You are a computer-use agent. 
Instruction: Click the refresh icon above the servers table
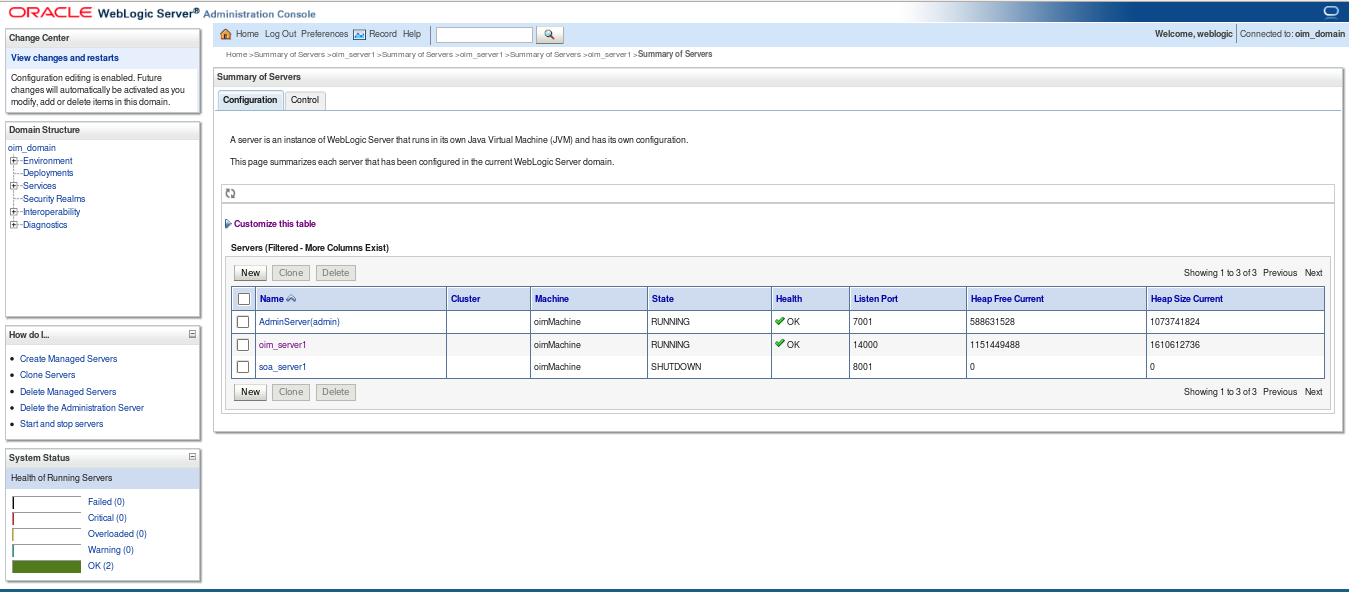[229, 192]
